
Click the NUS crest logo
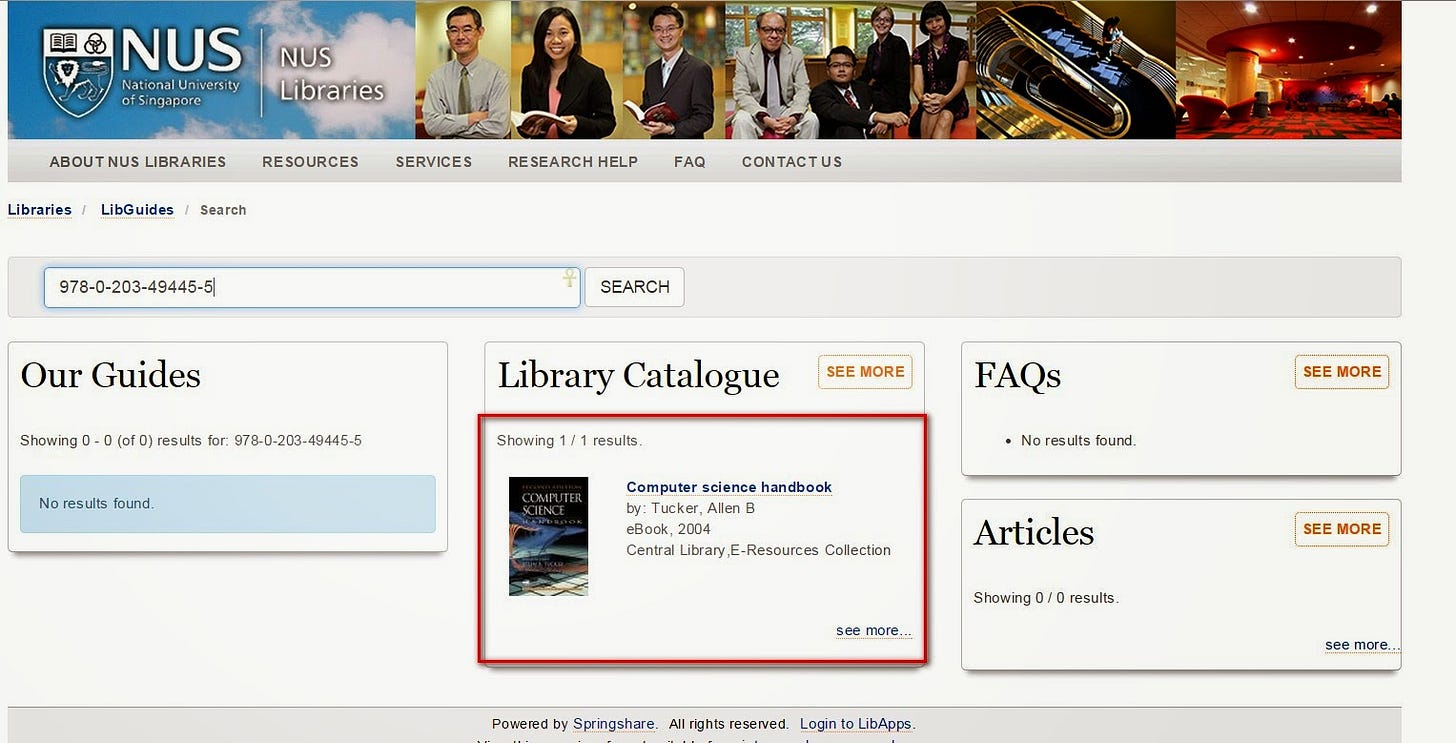(x=77, y=73)
